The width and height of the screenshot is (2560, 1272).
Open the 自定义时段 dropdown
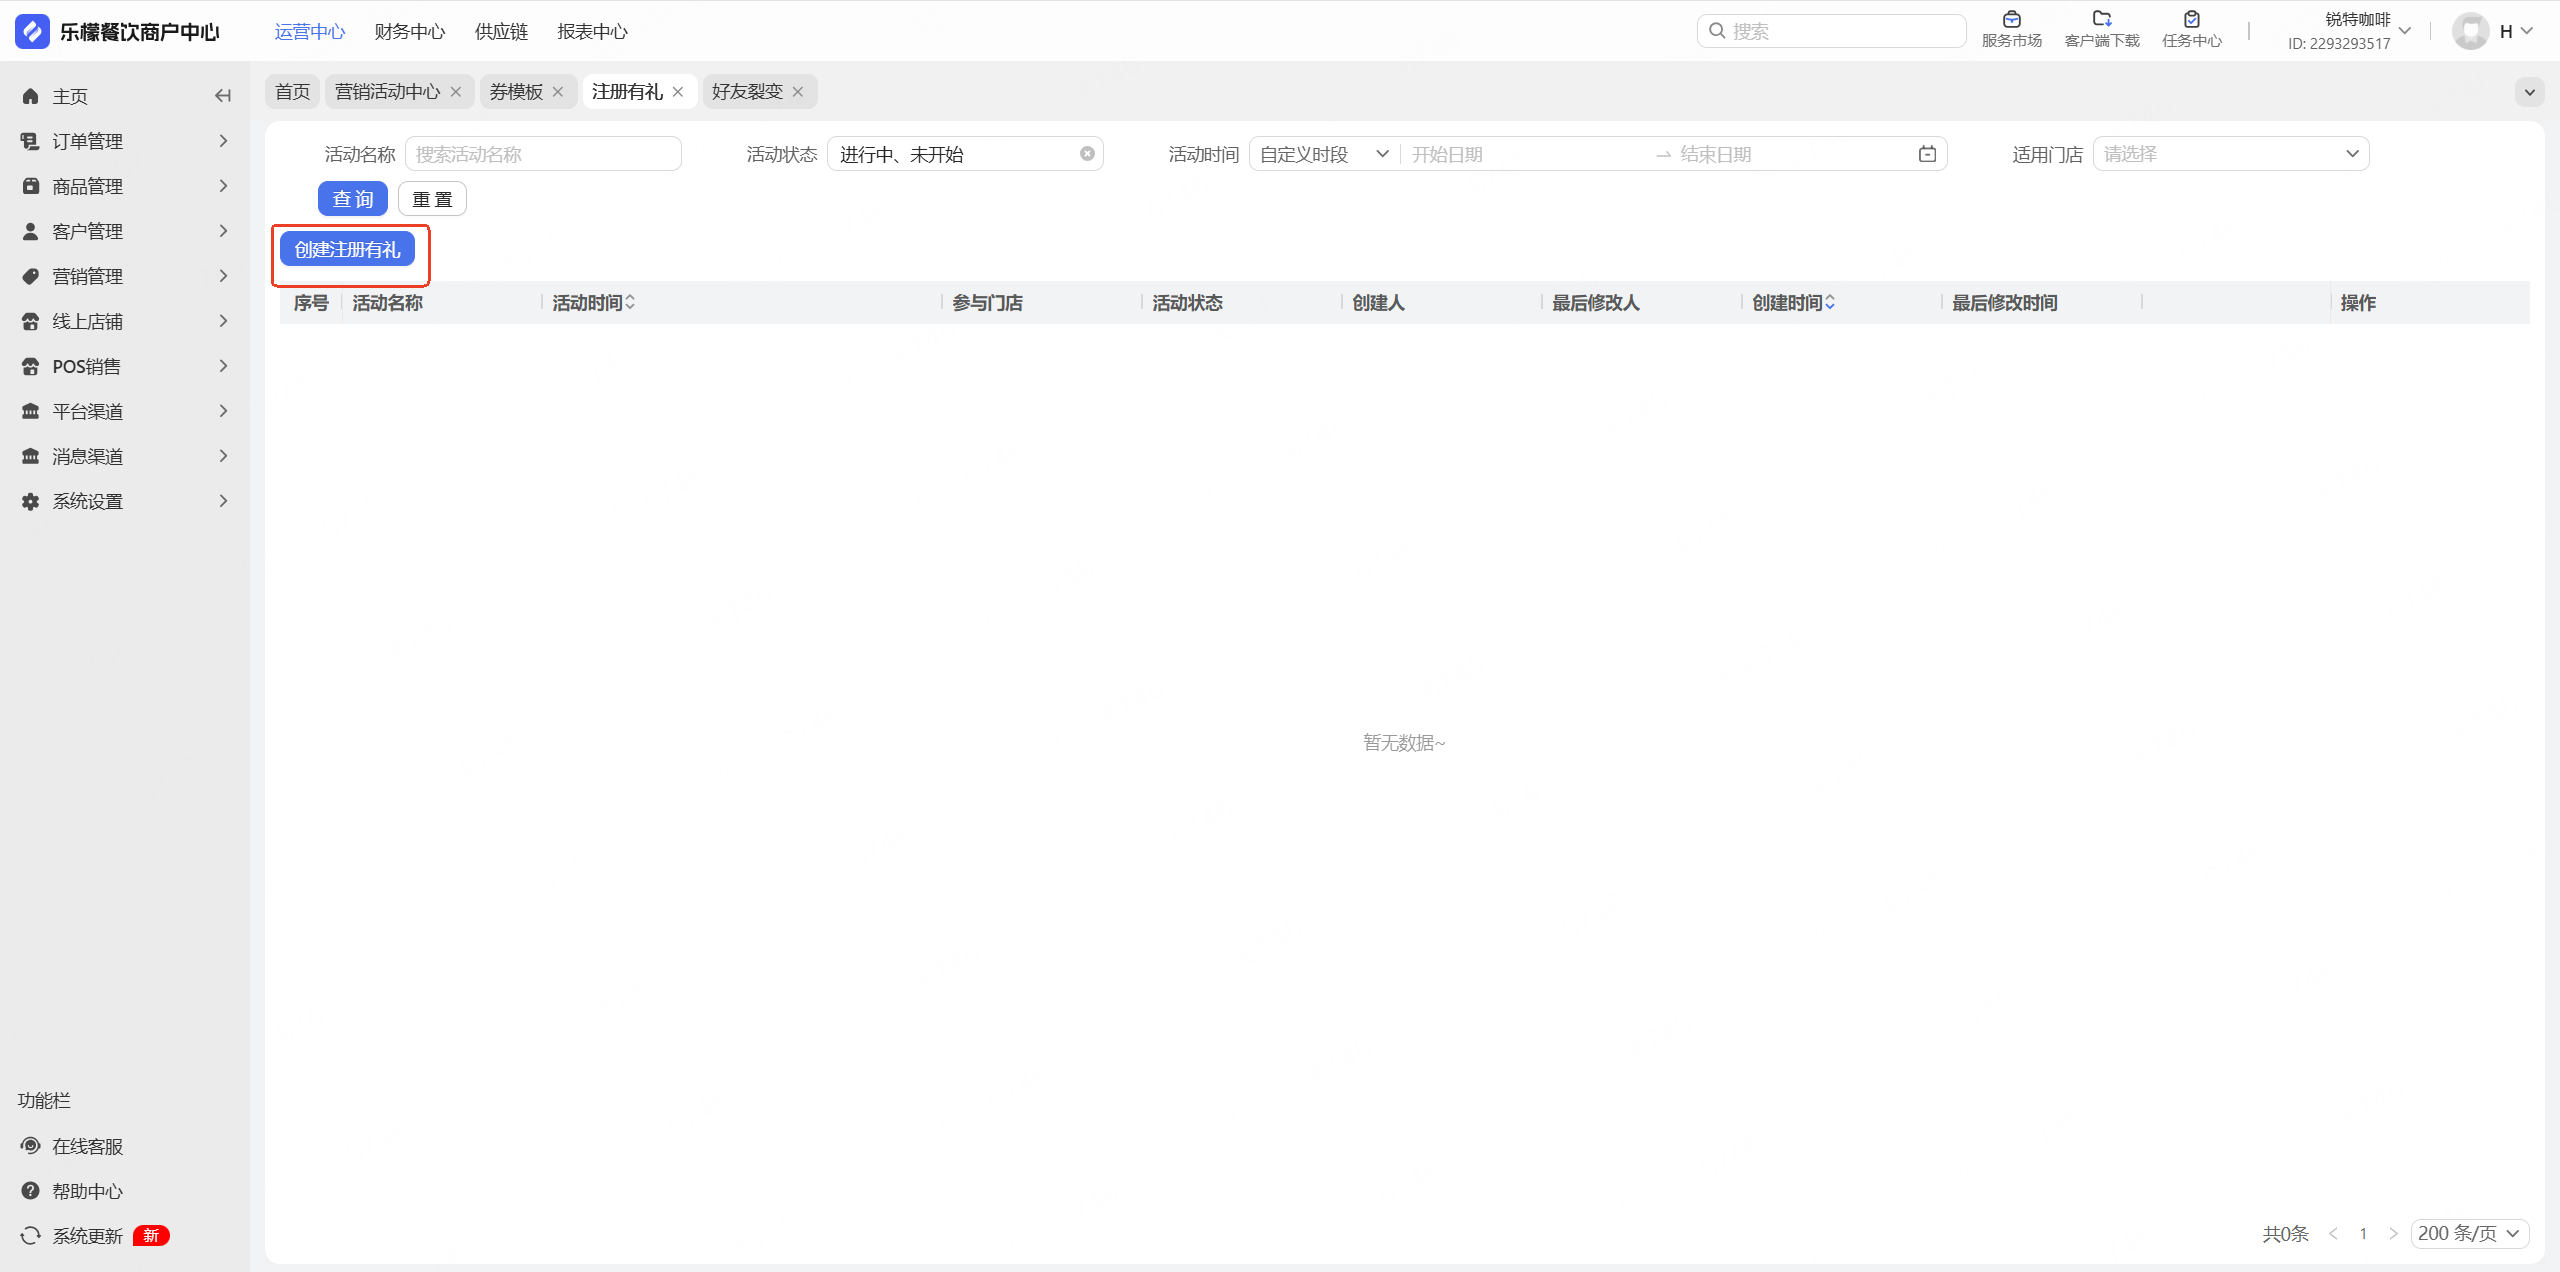tap(1325, 154)
